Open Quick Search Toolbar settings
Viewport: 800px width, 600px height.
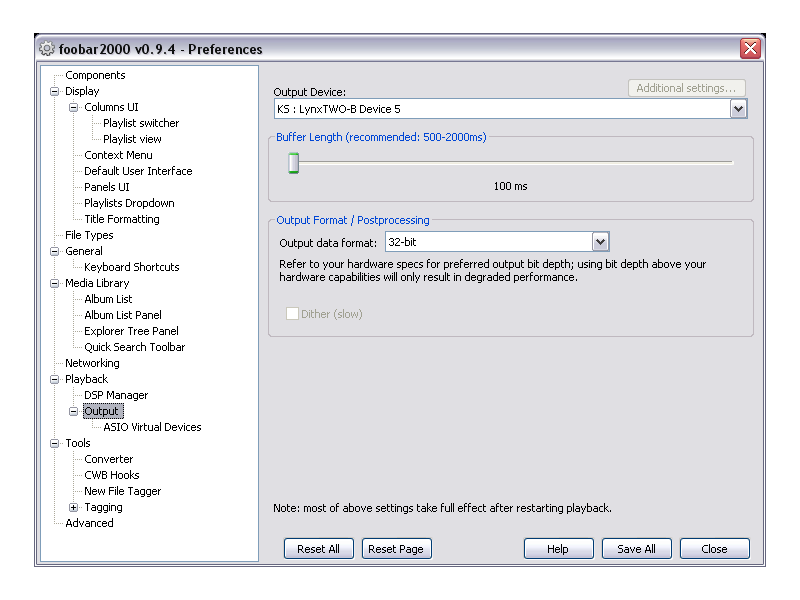click(x=135, y=347)
